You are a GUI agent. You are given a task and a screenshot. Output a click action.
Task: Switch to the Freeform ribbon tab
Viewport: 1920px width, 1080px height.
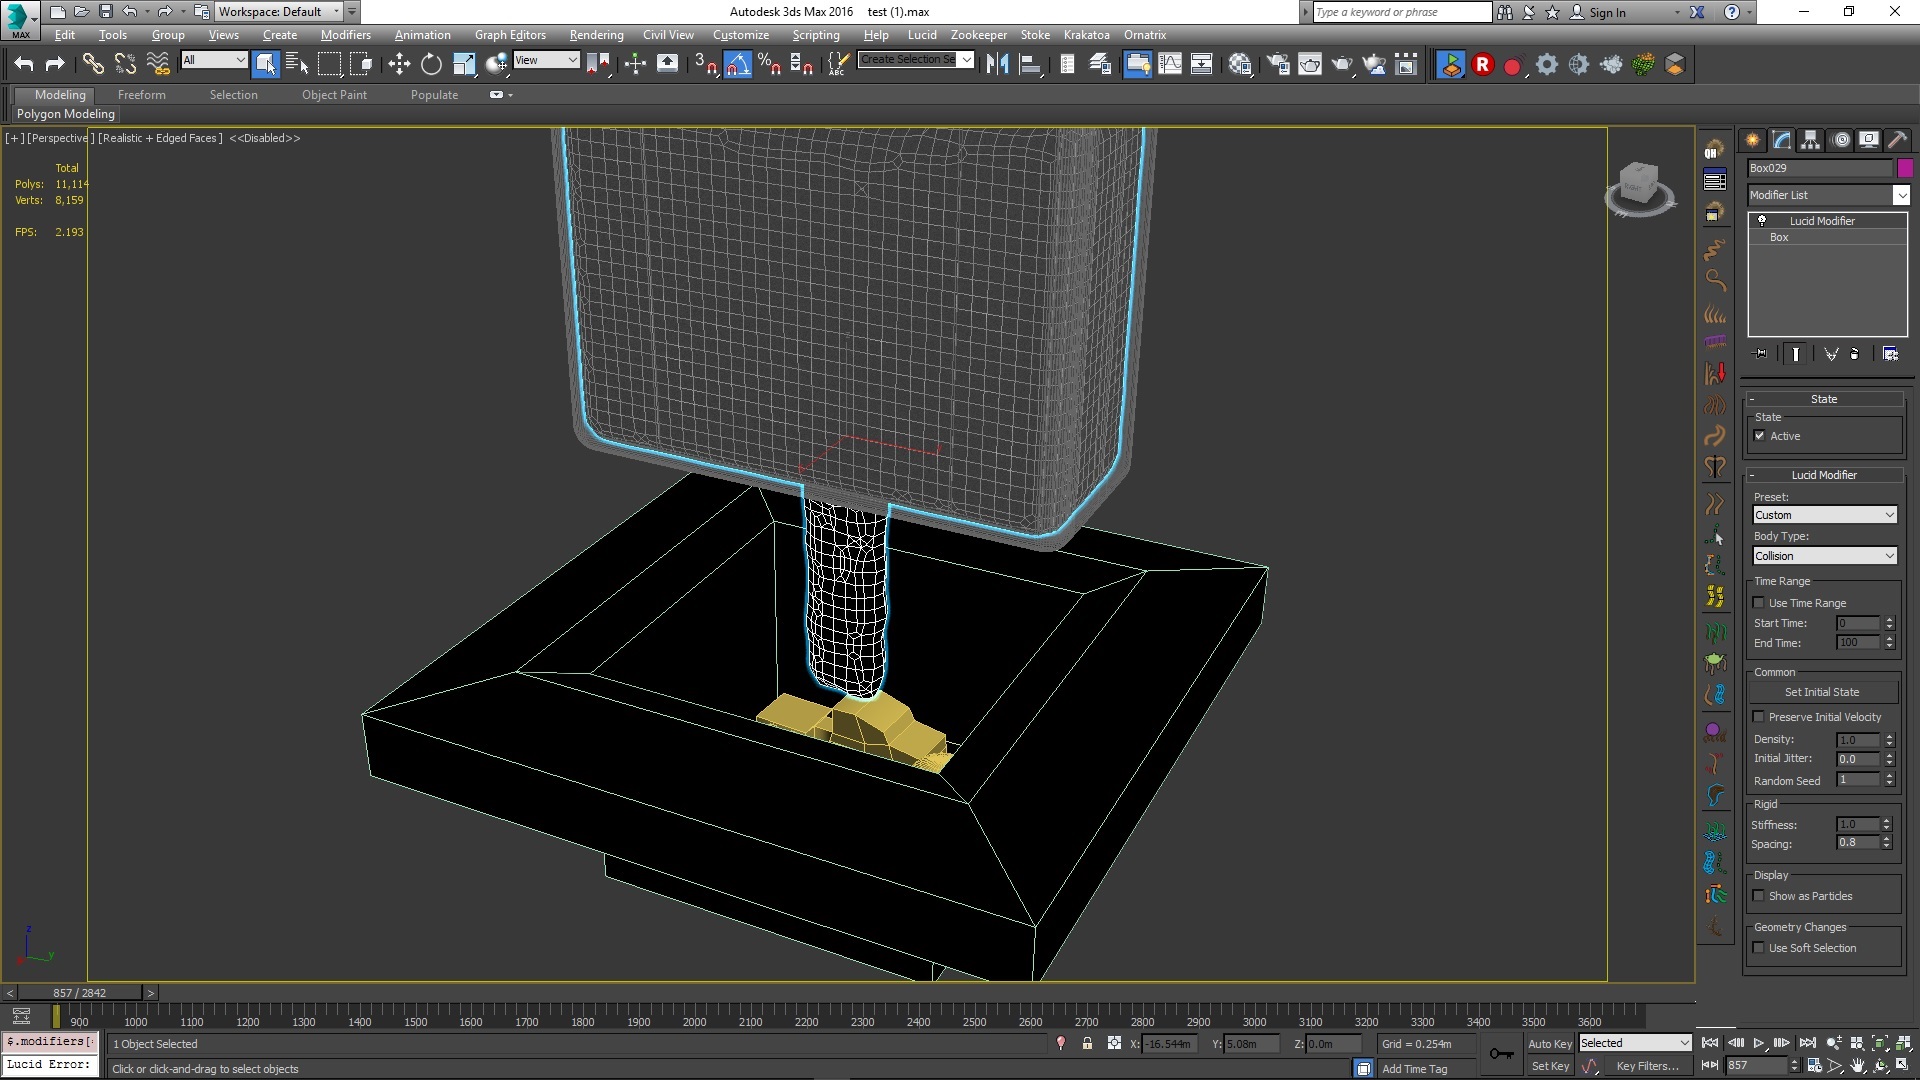coord(141,95)
